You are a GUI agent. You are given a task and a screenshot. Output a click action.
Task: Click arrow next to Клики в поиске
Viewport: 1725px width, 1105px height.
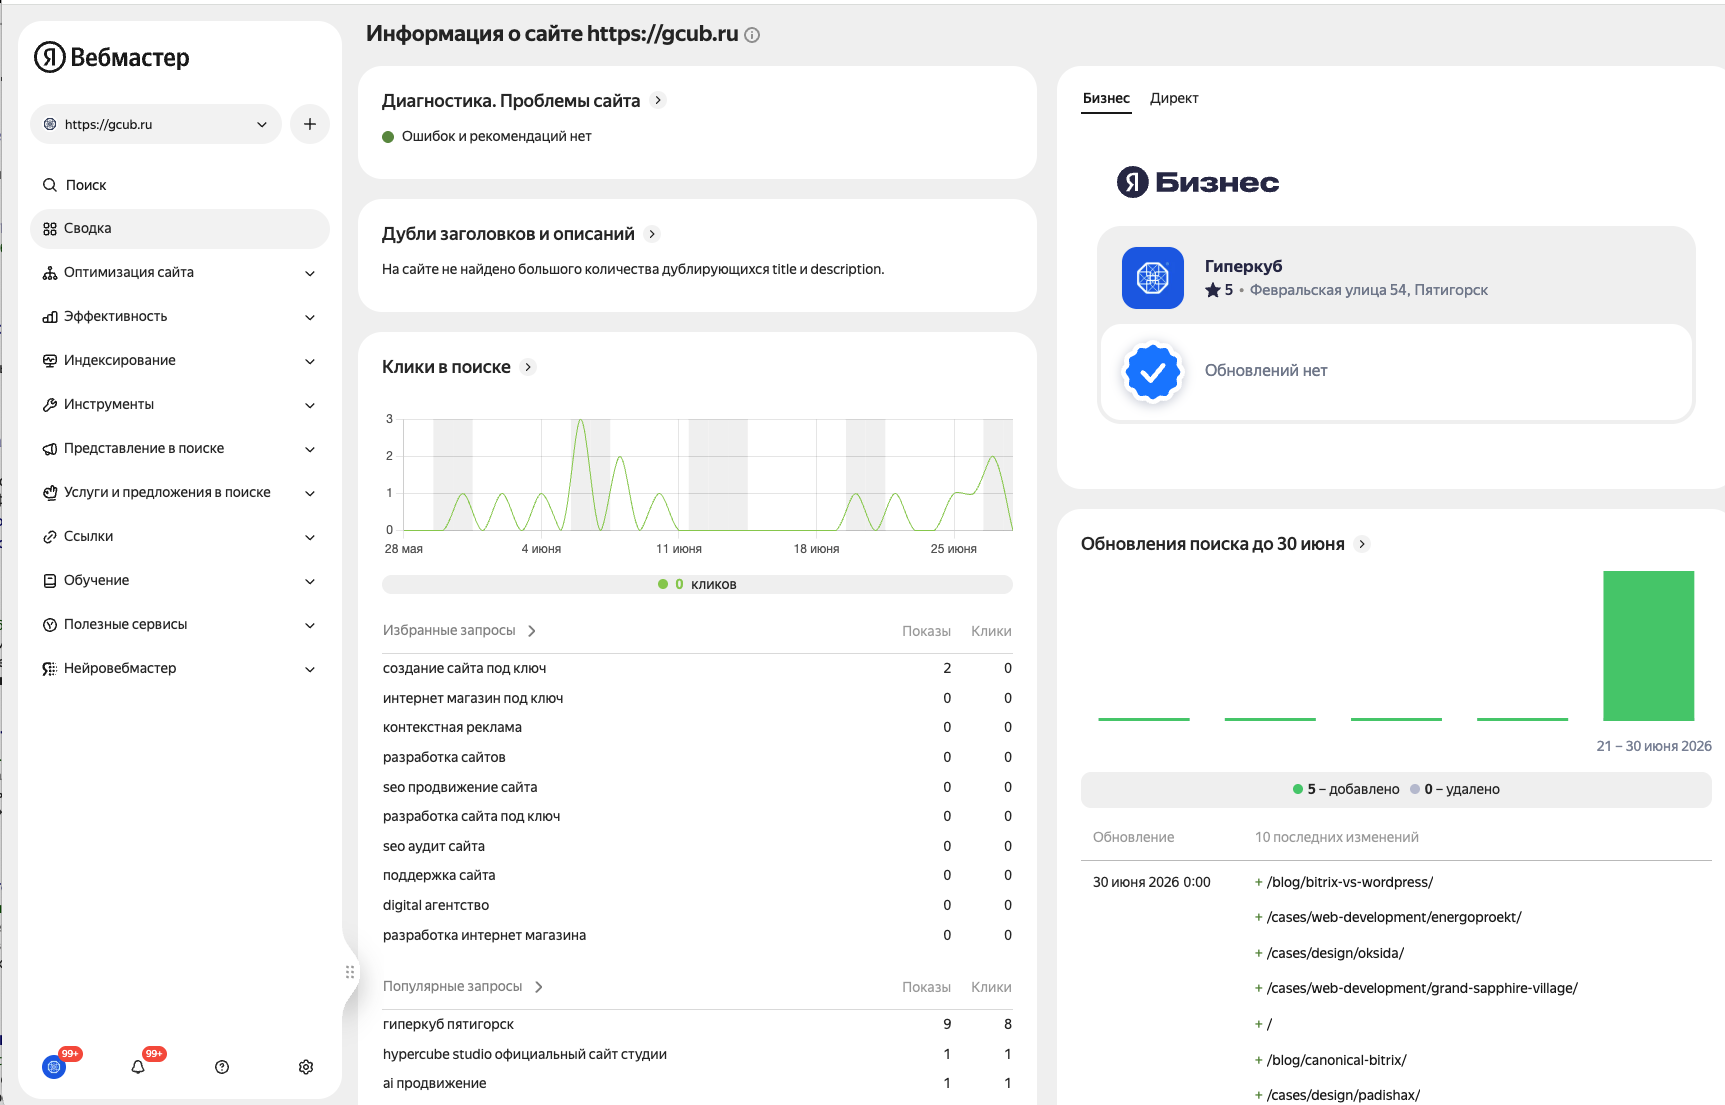pyautogui.click(x=528, y=367)
